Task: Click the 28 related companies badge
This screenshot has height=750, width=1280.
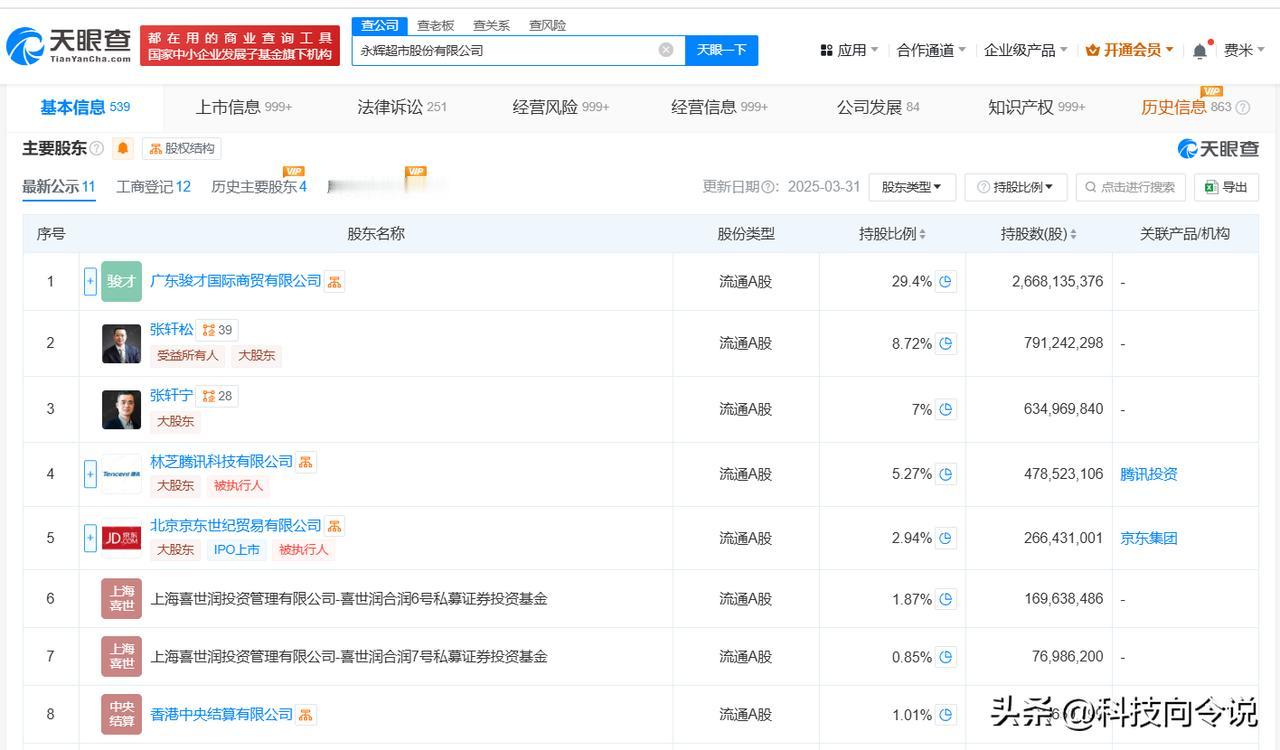Action: [217, 396]
